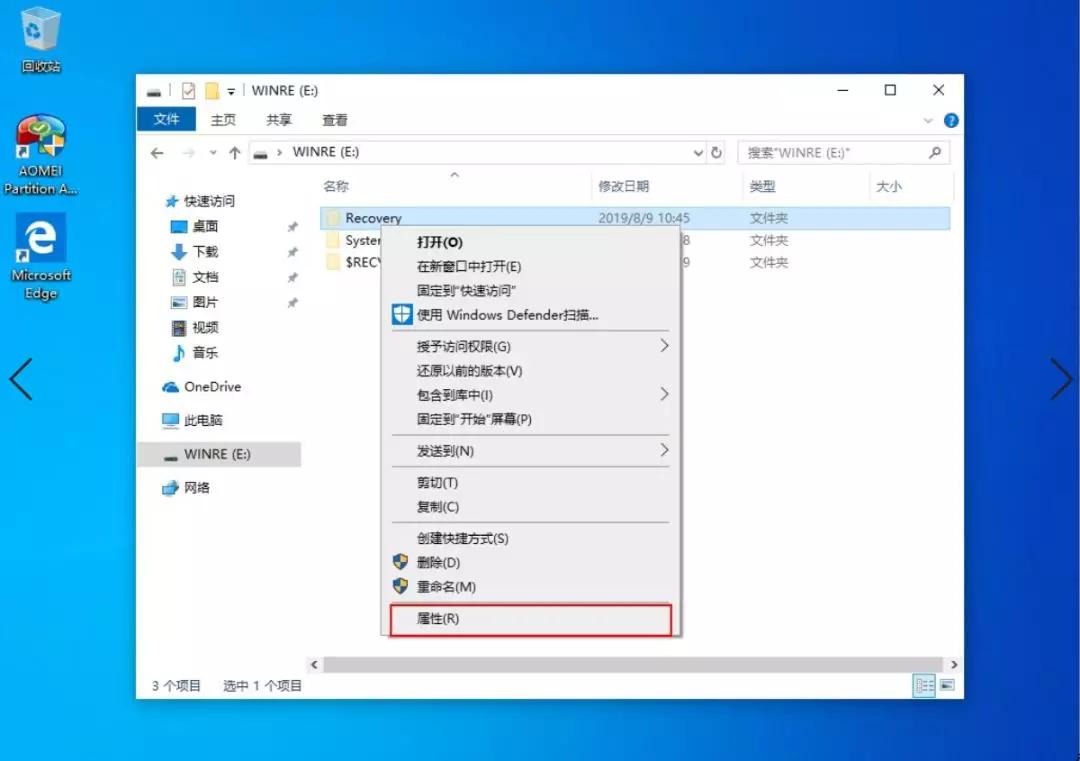
Task: Click the search WINRE (E:) input box
Action: coord(832,153)
